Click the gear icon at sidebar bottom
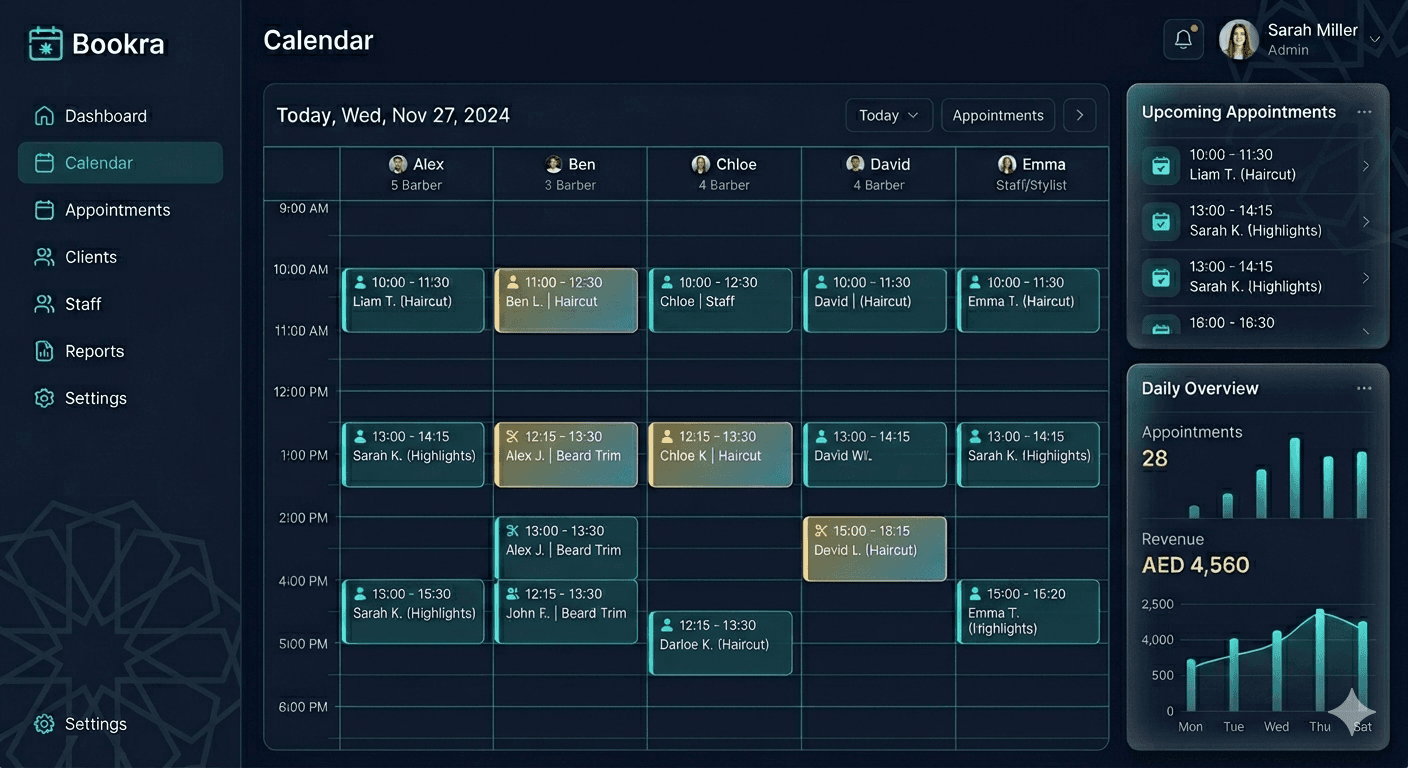 click(x=44, y=724)
